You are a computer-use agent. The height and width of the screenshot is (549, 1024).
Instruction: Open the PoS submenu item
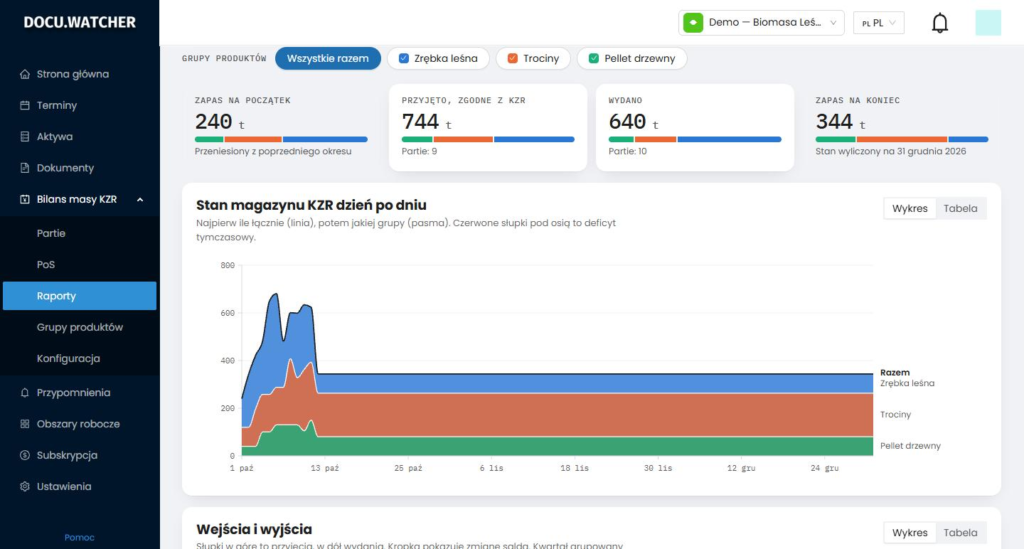(x=80, y=264)
